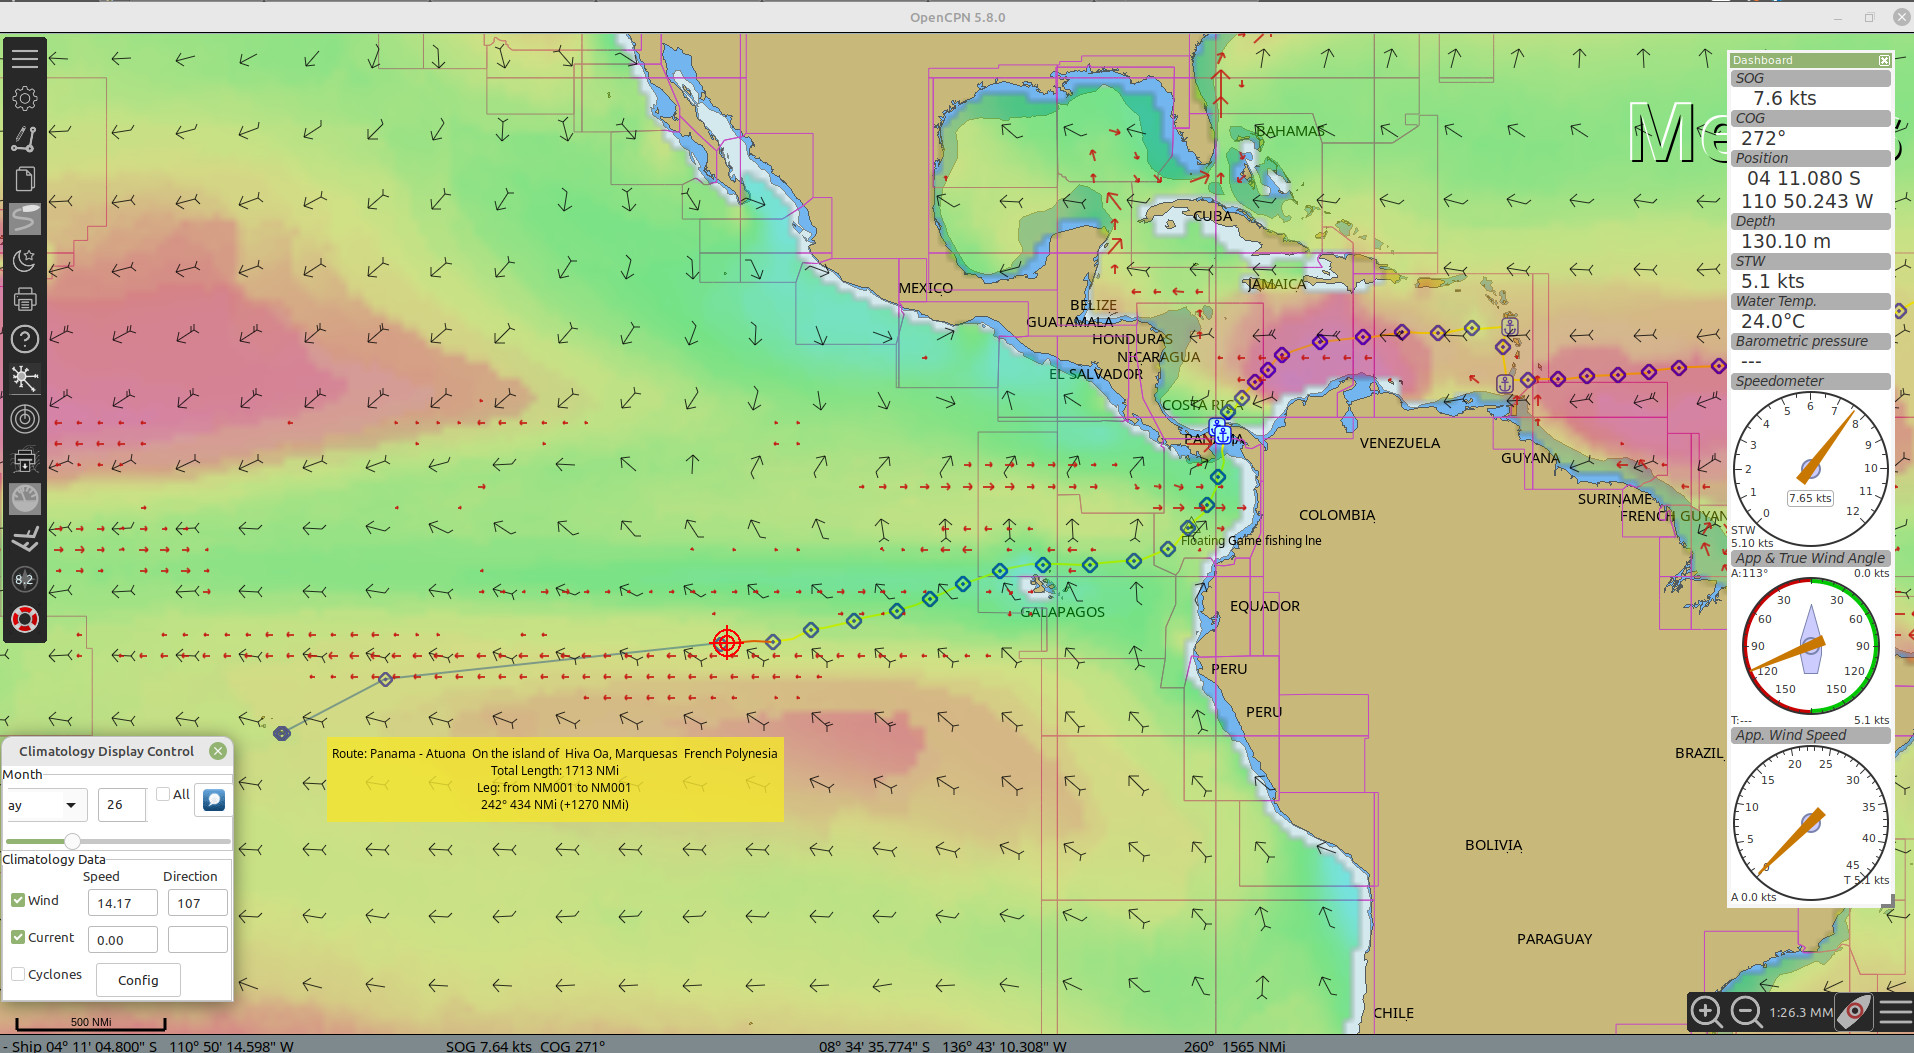This screenshot has width=1914, height=1053.
Task: Check the All months checkbox
Action: click(x=163, y=794)
